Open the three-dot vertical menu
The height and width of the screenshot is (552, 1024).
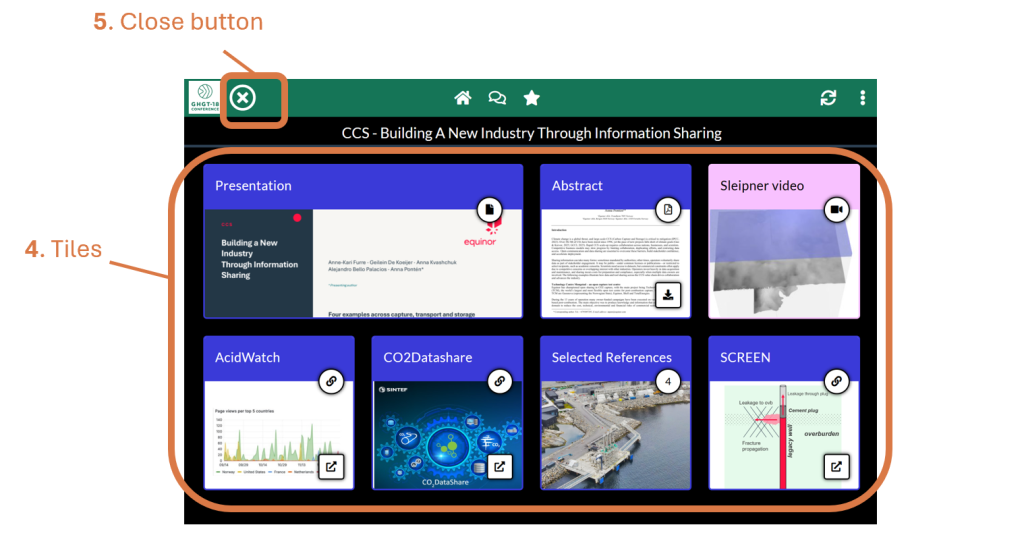[x=863, y=98]
